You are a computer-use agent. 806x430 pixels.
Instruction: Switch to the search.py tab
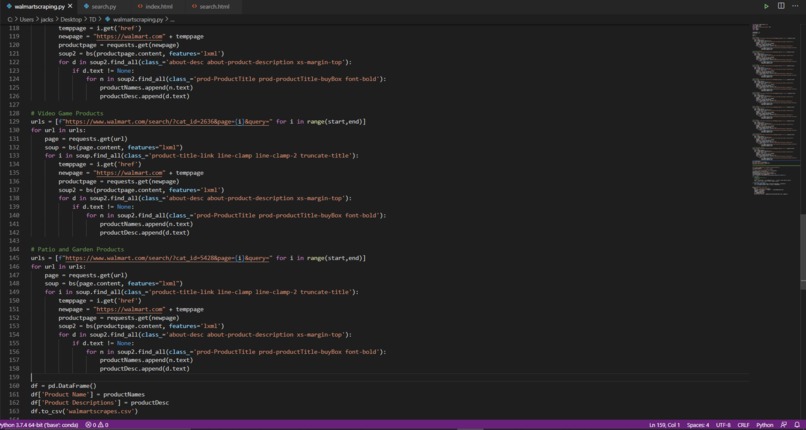tap(100, 7)
